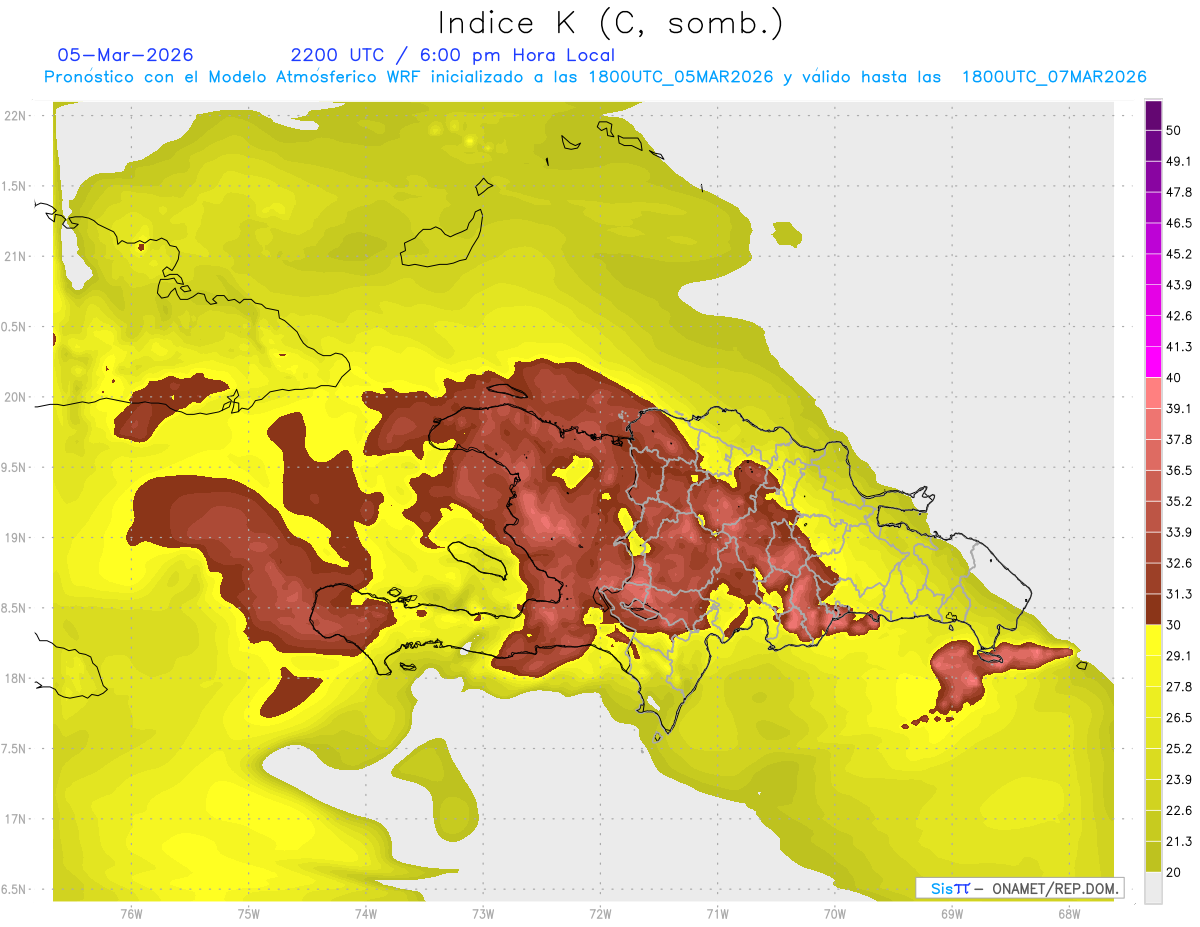Click legend value '39.1'

(1179, 408)
